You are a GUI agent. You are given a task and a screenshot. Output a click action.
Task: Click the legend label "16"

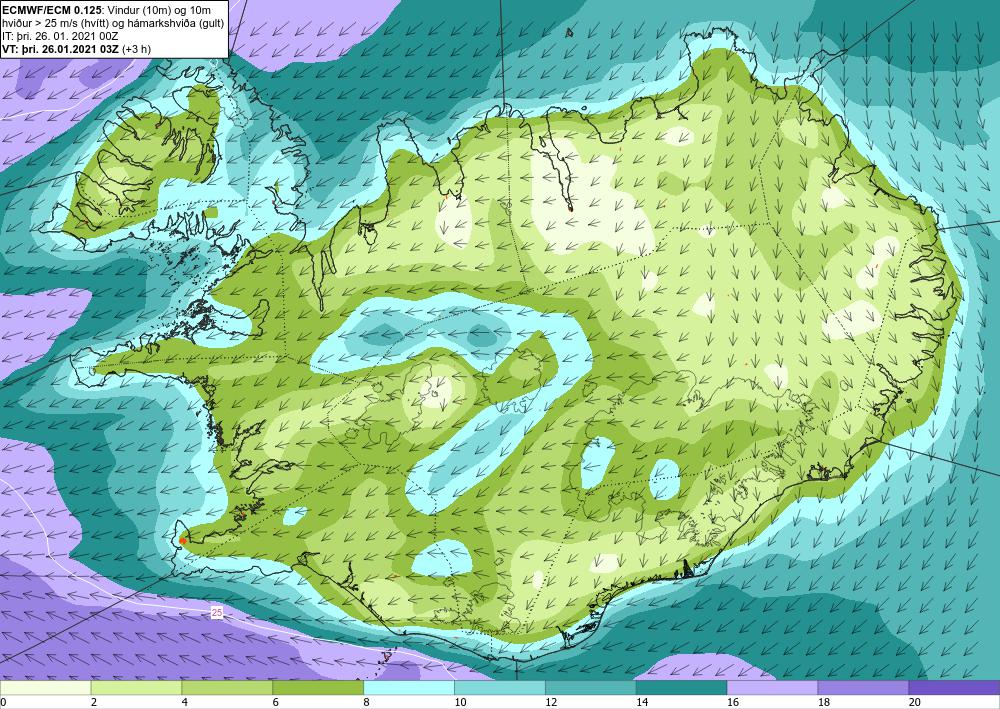(733, 703)
